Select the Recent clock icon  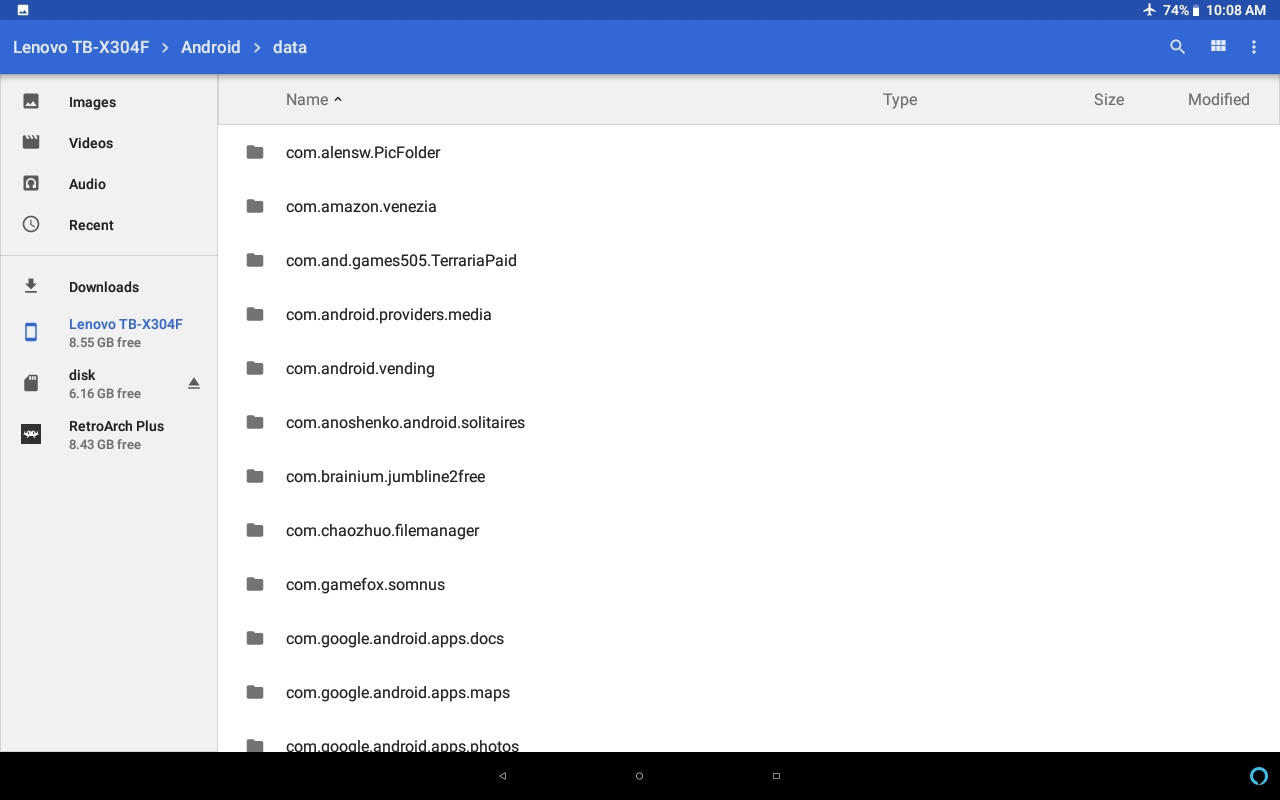point(31,224)
